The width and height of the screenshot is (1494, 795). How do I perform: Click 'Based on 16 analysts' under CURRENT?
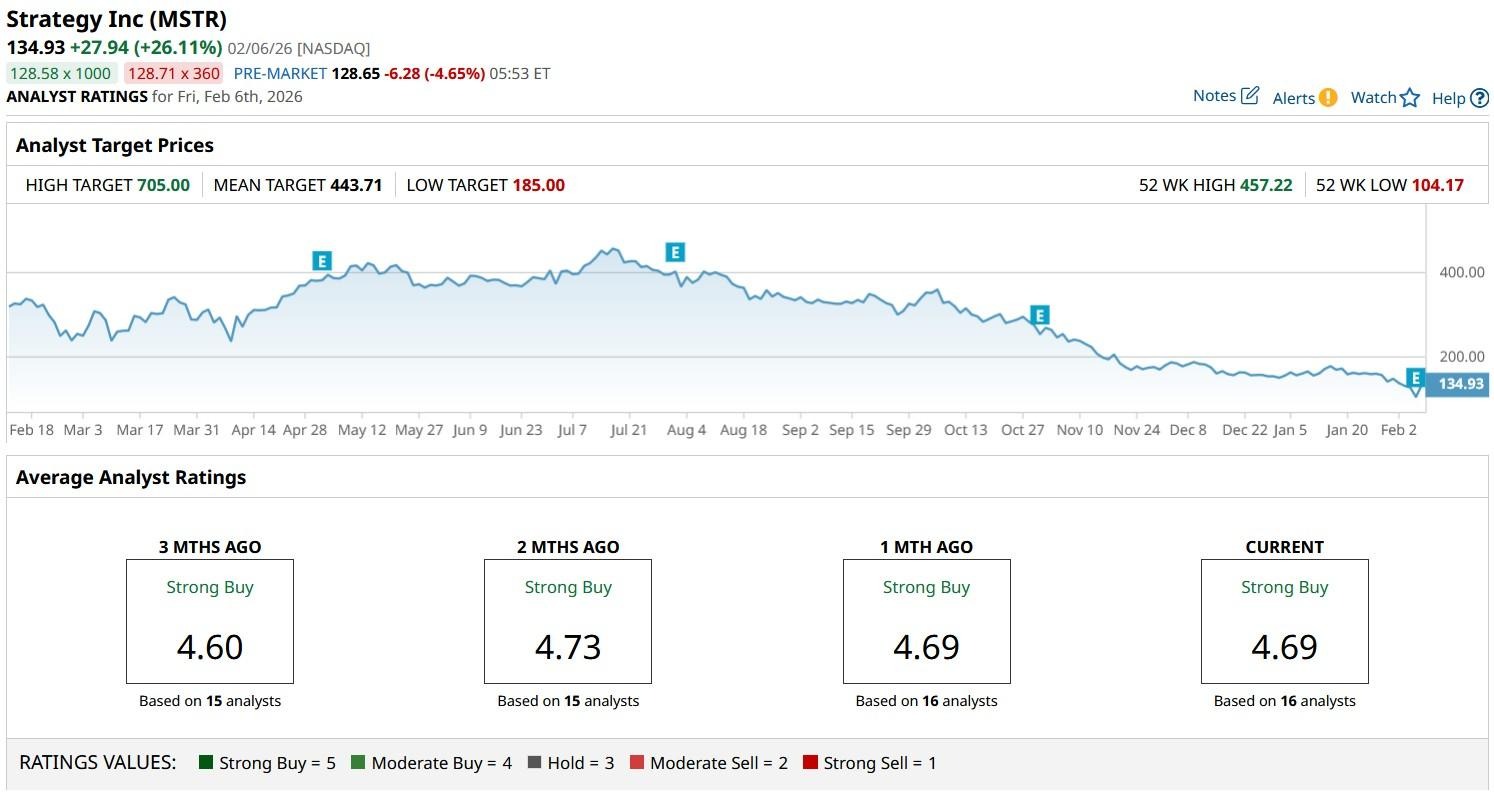(x=1285, y=701)
